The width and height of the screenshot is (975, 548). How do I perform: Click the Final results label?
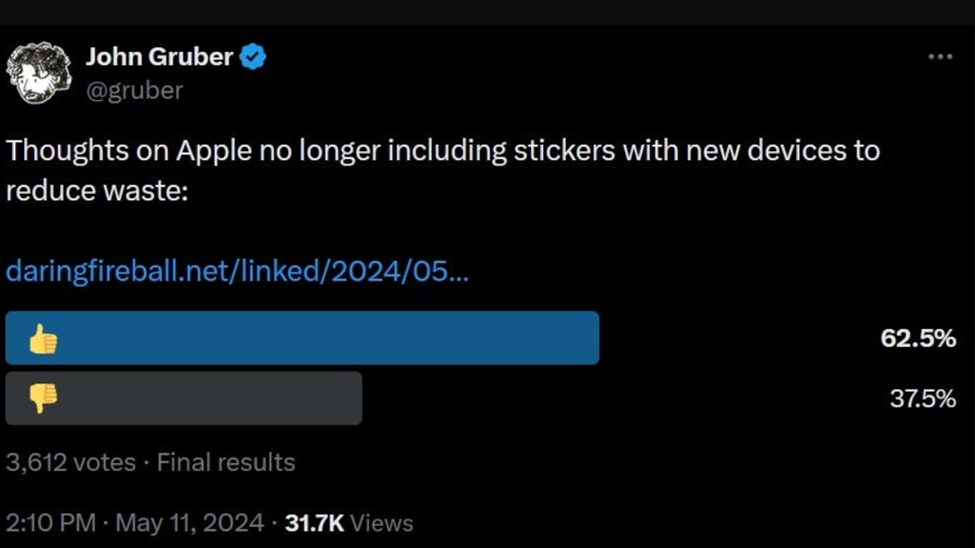[226, 463]
